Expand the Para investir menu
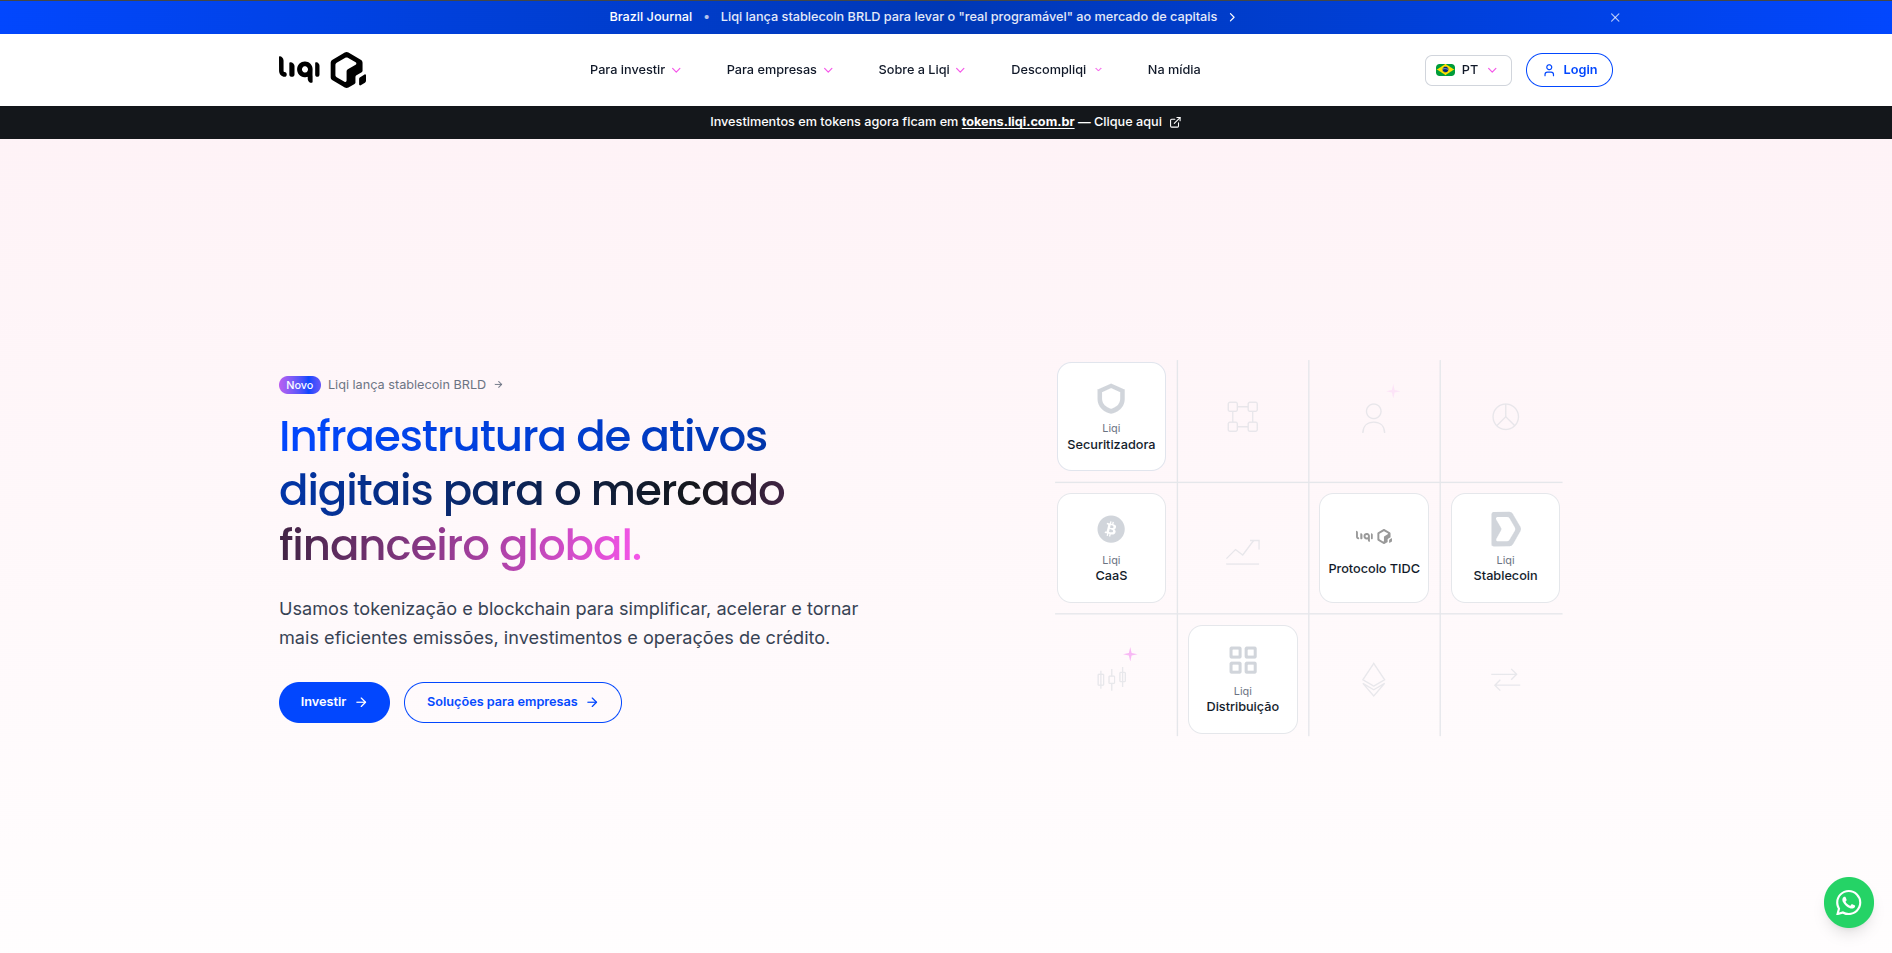1892x953 pixels. coord(635,70)
